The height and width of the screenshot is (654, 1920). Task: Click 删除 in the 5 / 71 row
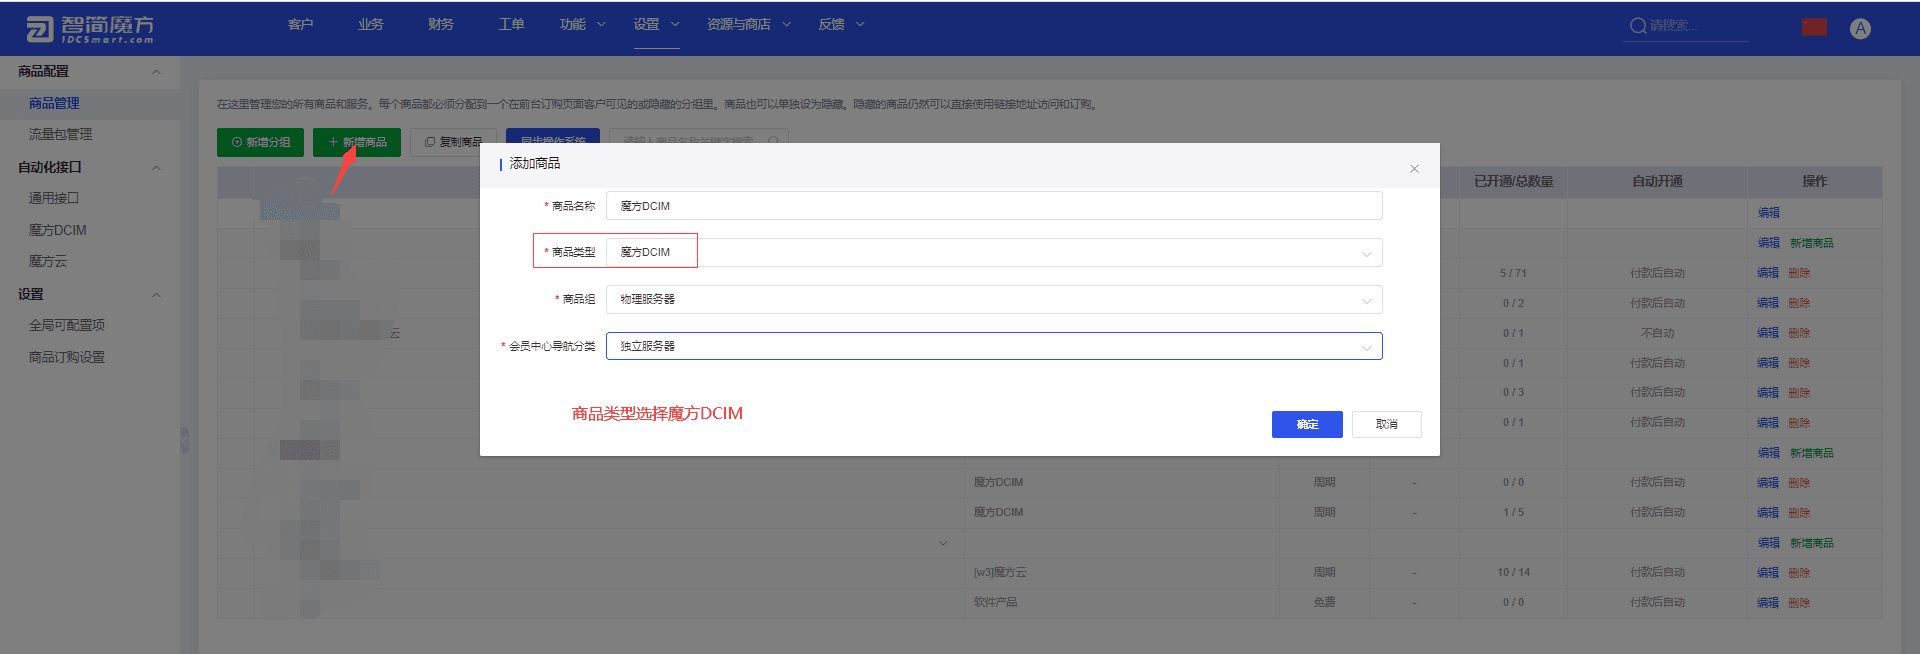(1799, 273)
